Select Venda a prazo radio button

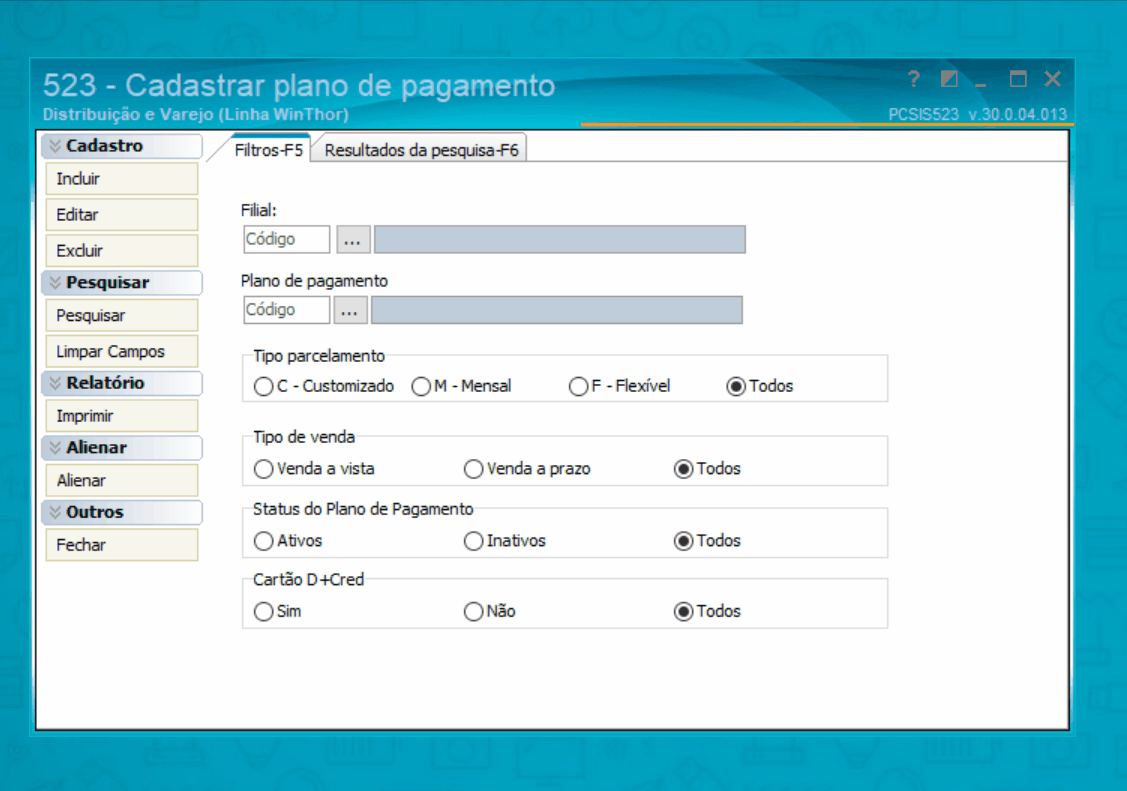coord(474,469)
